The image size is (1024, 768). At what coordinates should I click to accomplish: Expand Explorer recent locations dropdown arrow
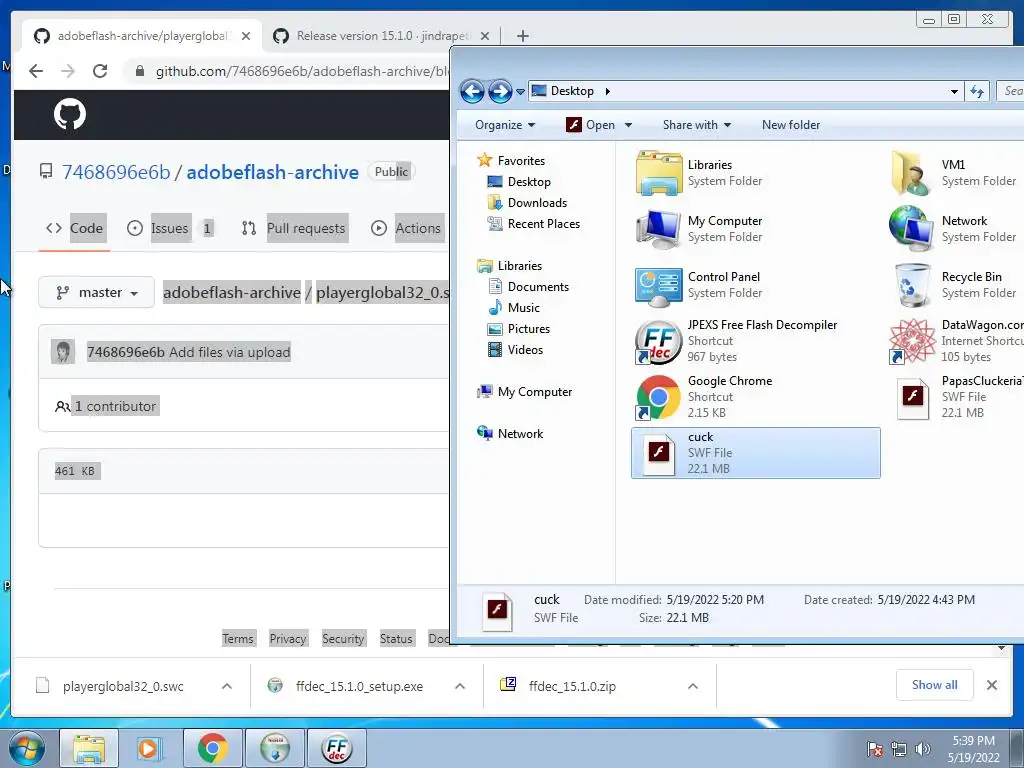click(520, 92)
